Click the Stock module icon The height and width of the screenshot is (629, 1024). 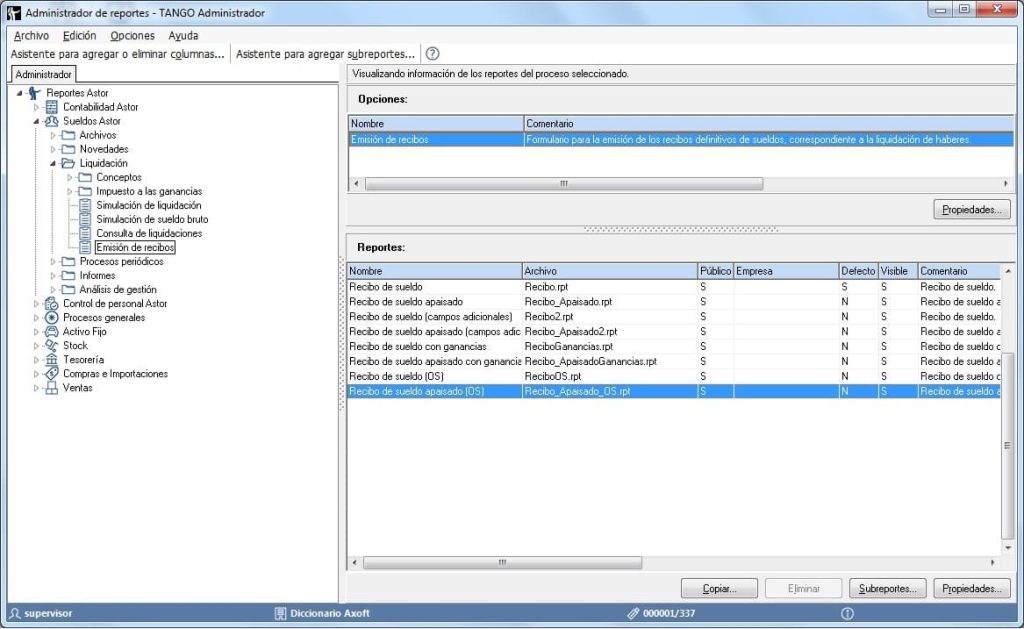click(52, 346)
